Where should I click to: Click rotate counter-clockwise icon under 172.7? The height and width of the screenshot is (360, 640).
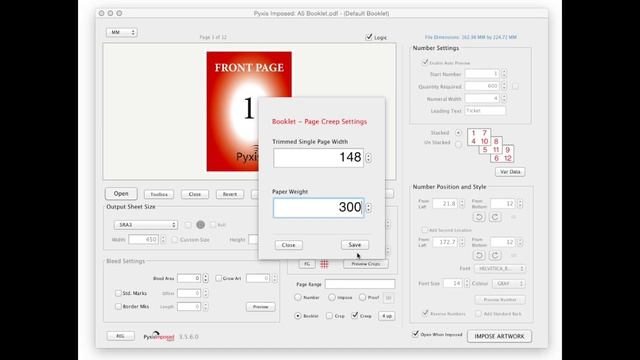coord(479,256)
